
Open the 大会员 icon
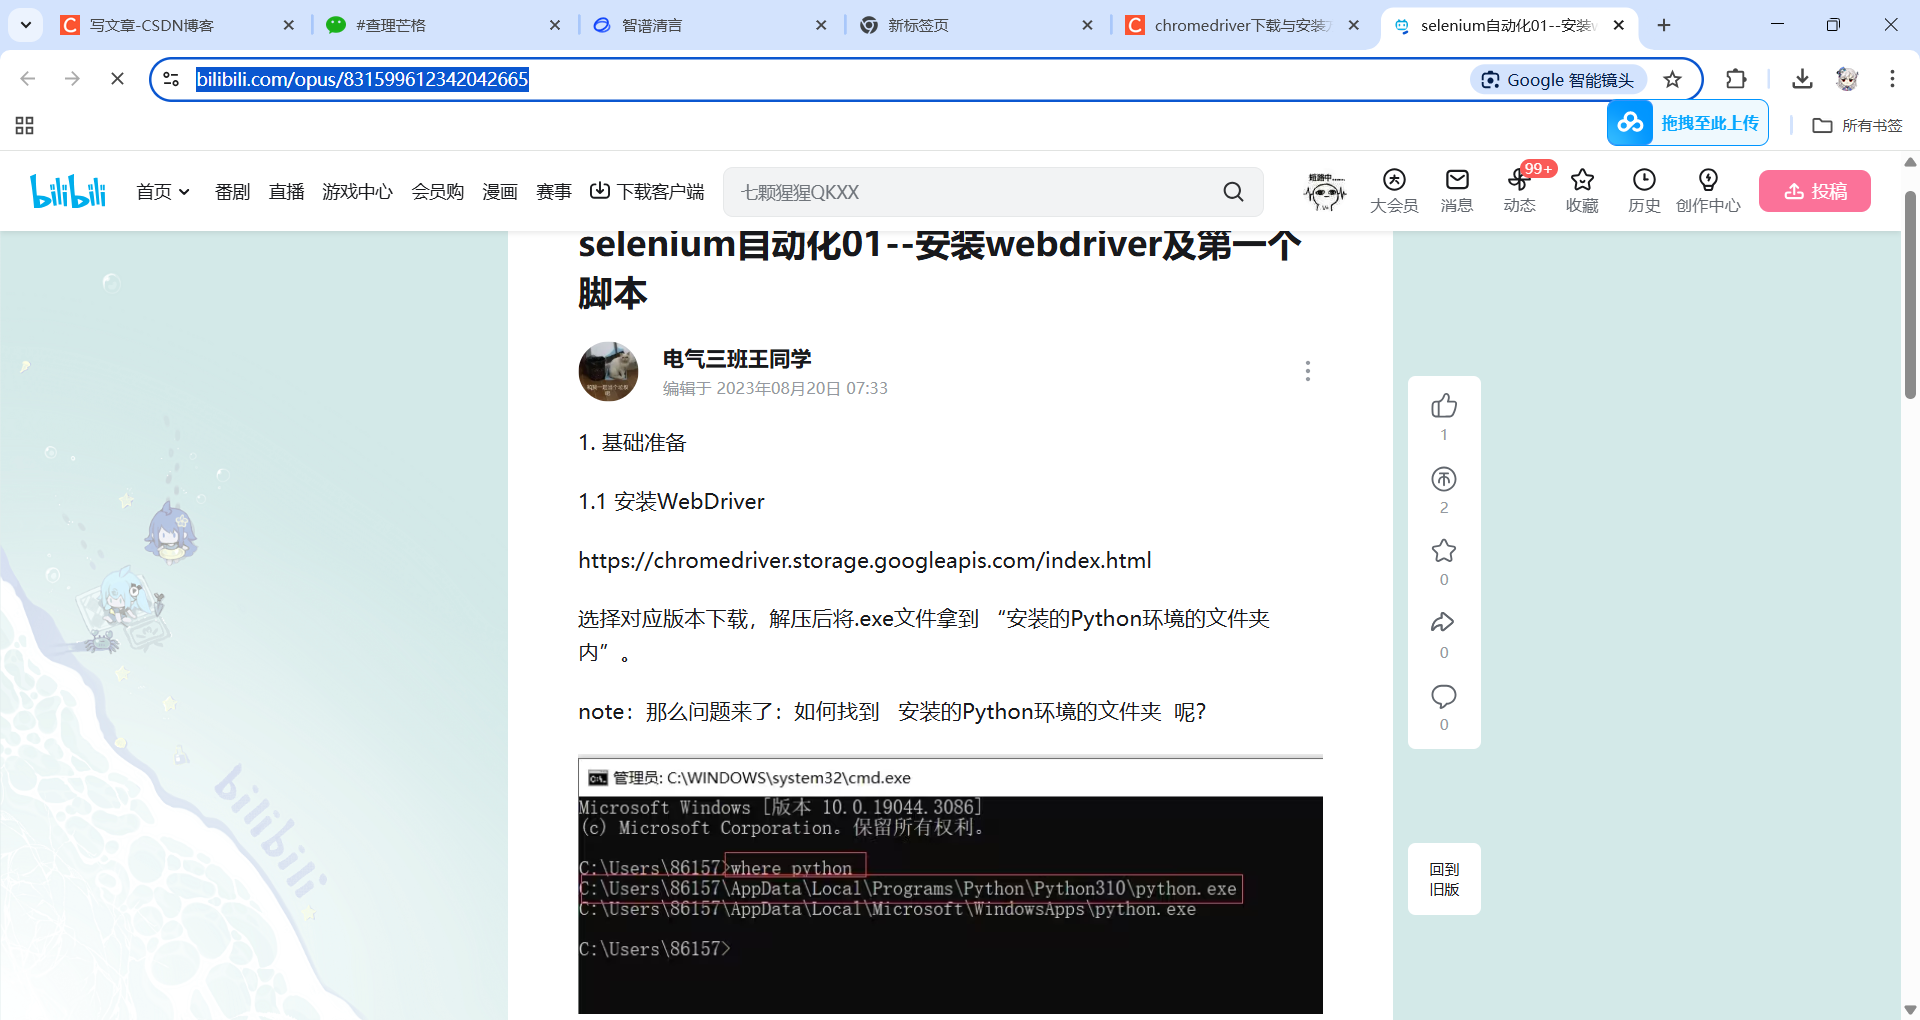point(1394,191)
